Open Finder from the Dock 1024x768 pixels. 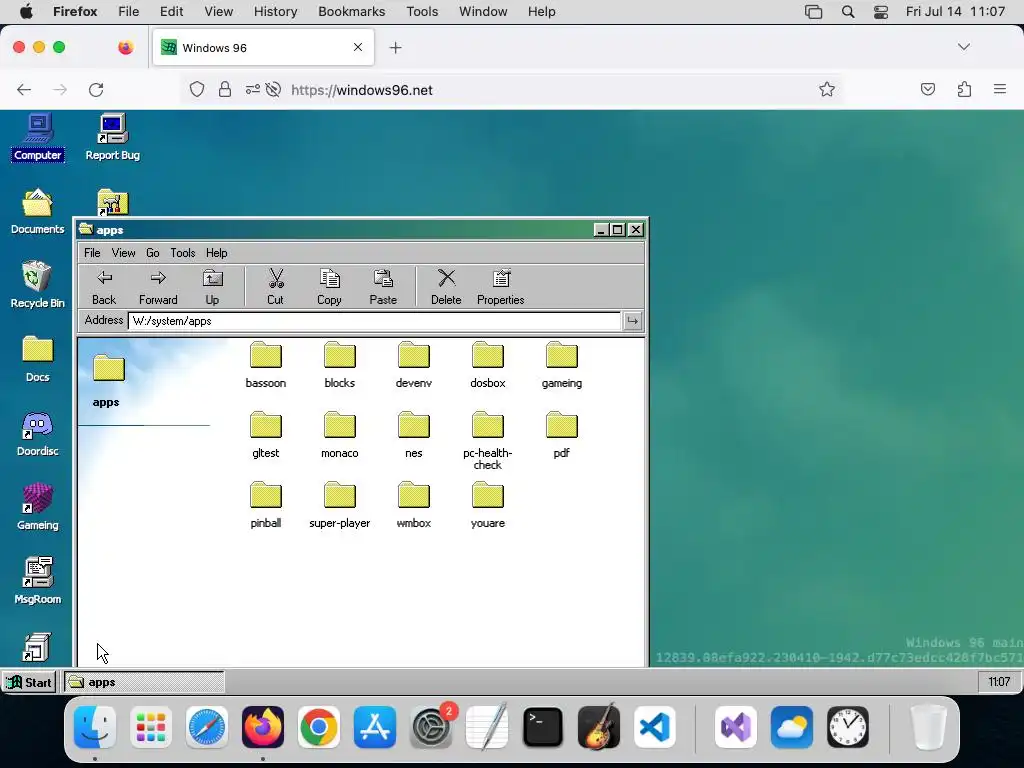(95, 727)
